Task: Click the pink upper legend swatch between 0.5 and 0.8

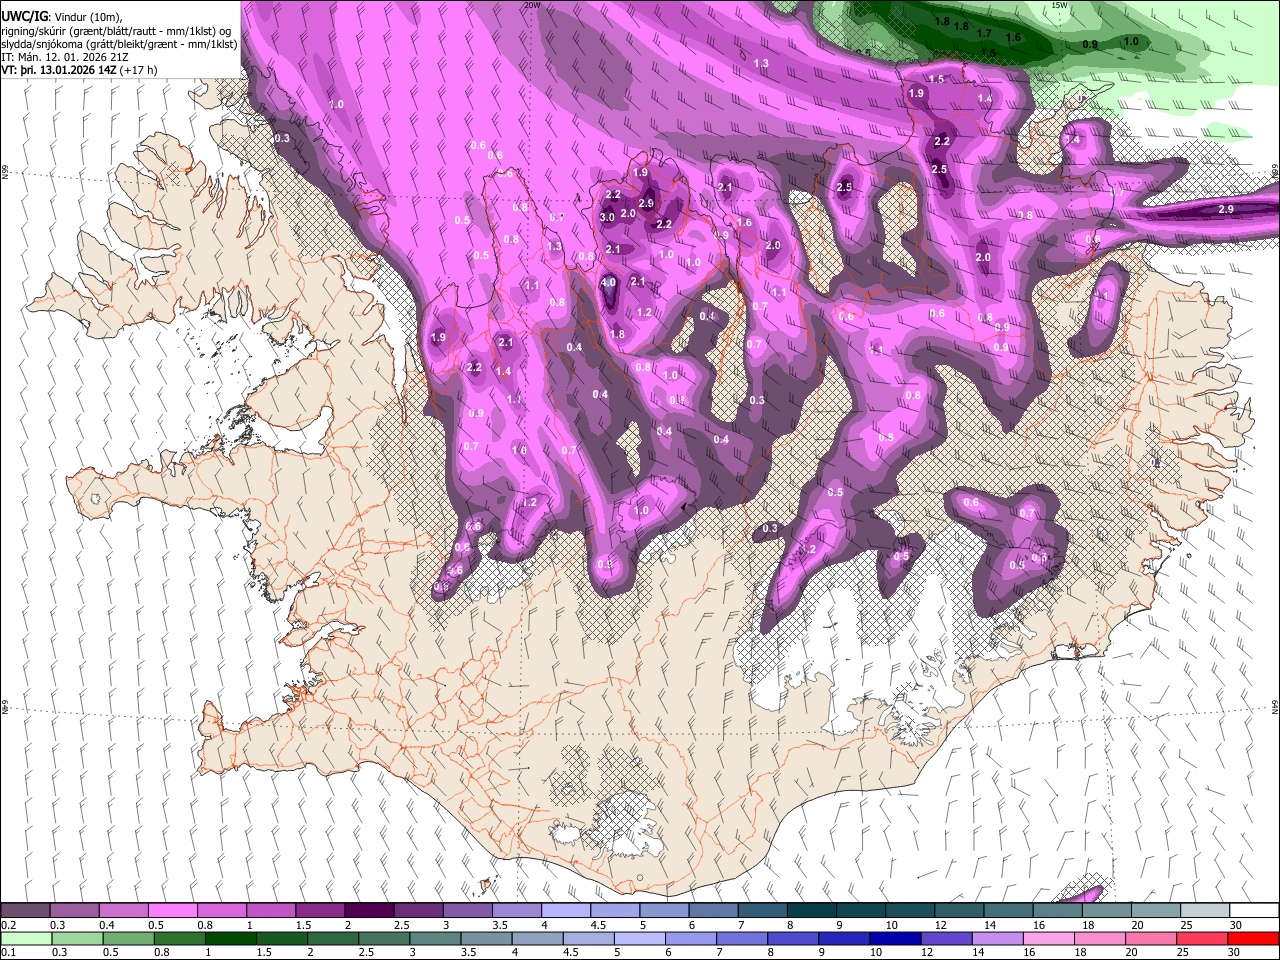Action: 173,911
